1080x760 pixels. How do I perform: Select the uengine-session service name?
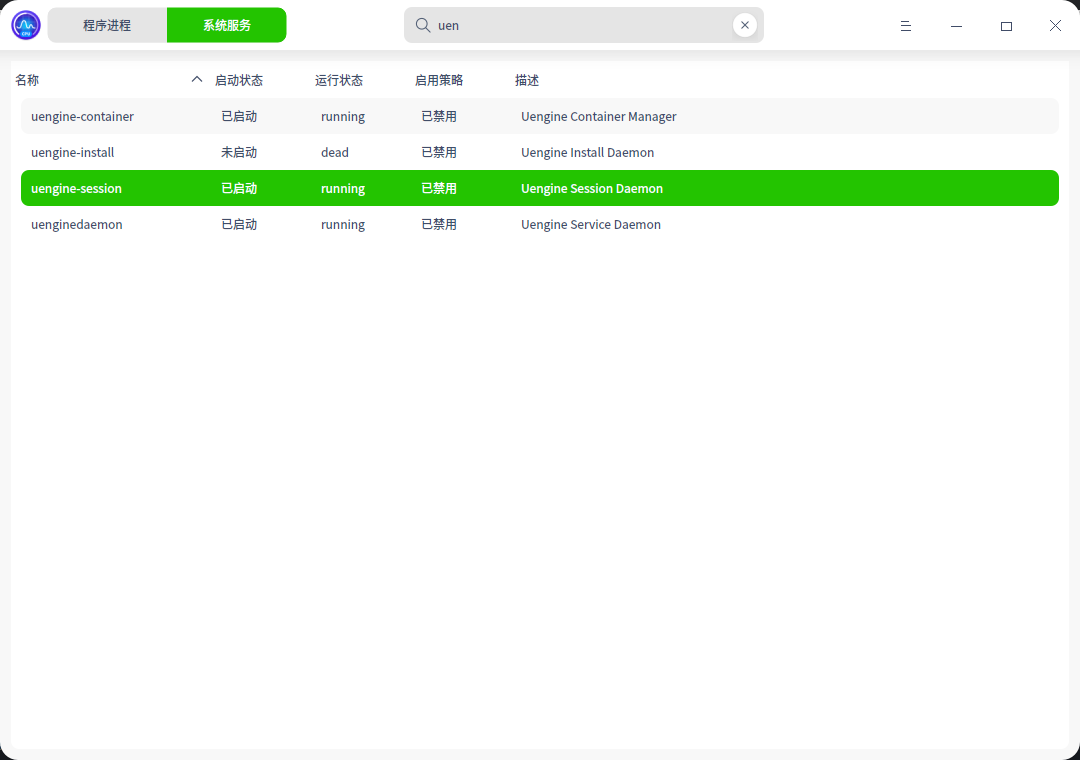coord(76,188)
